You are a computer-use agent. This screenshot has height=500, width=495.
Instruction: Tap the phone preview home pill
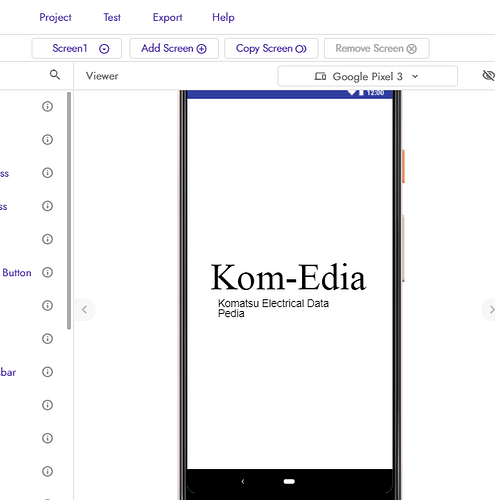pyautogui.click(x=289, y=481)
